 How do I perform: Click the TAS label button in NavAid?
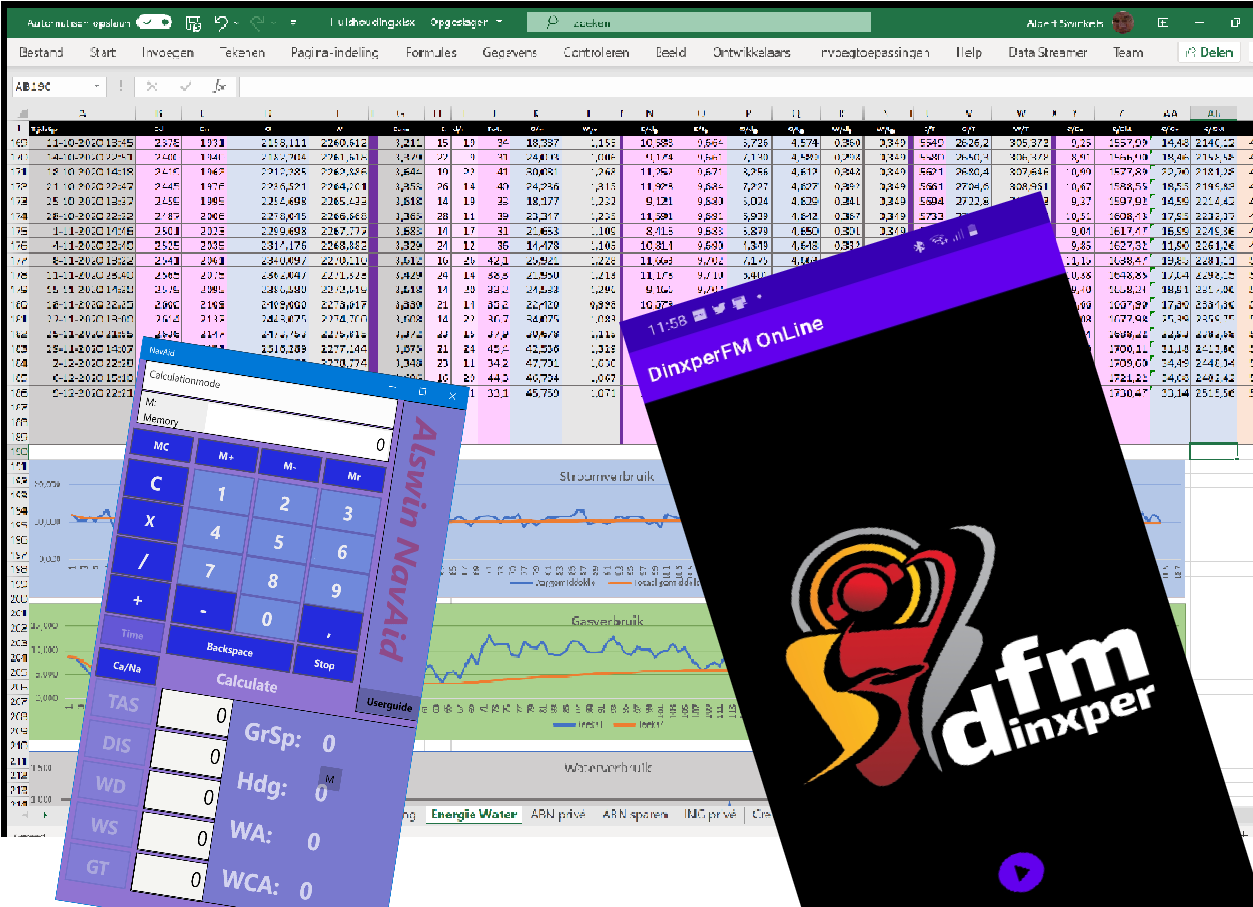(124, 704)
